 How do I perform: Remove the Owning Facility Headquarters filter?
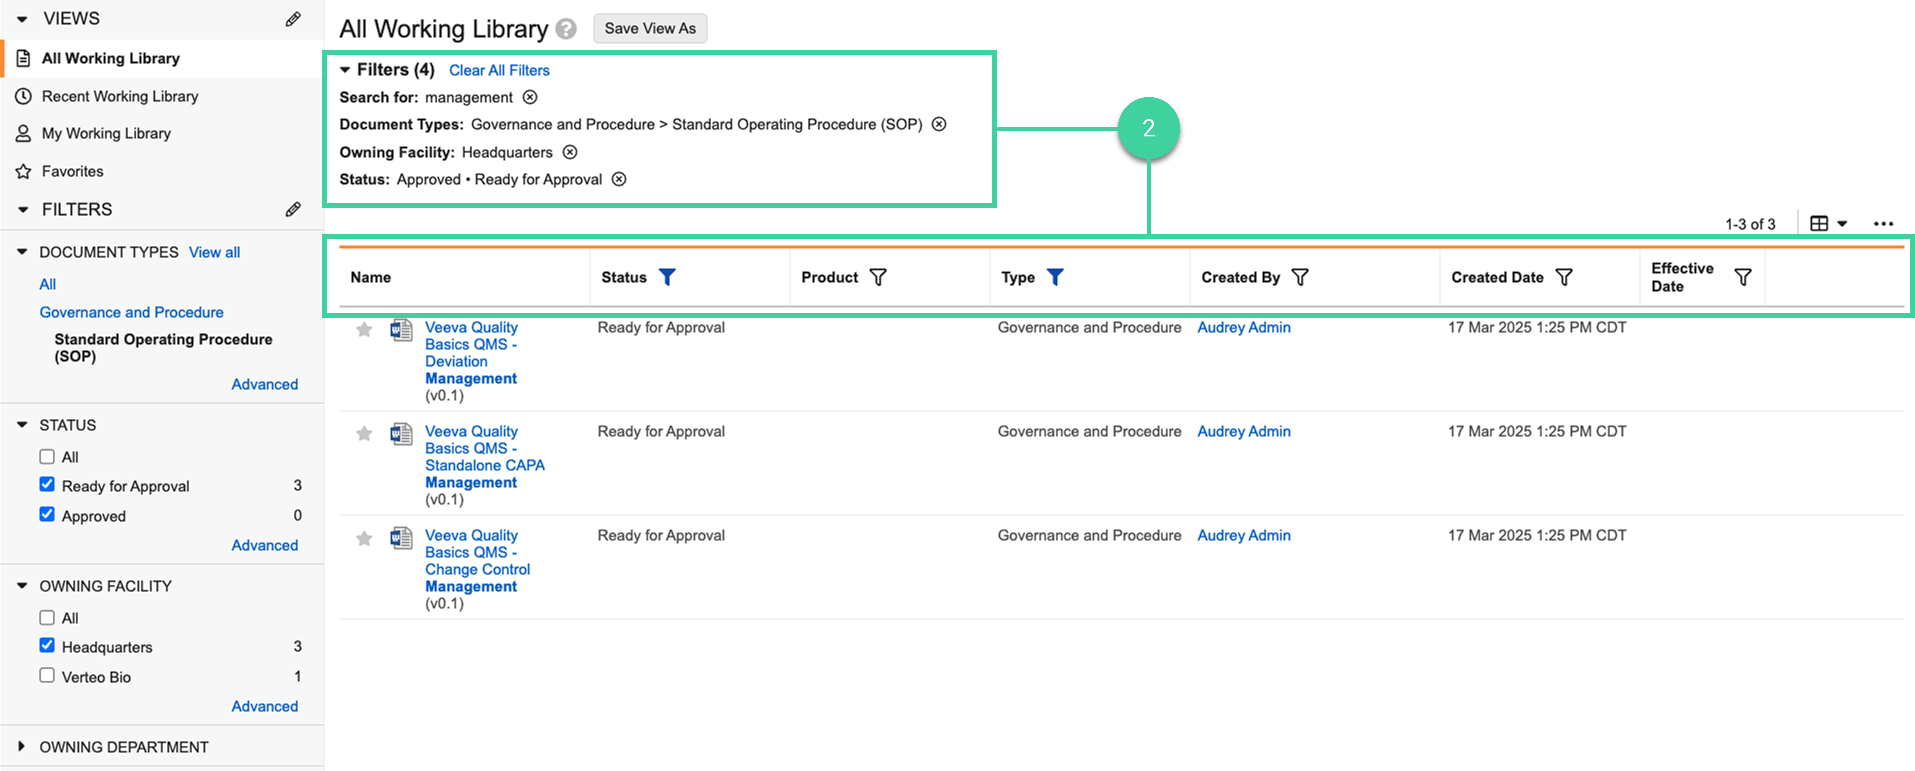click(x=570, y=152)
